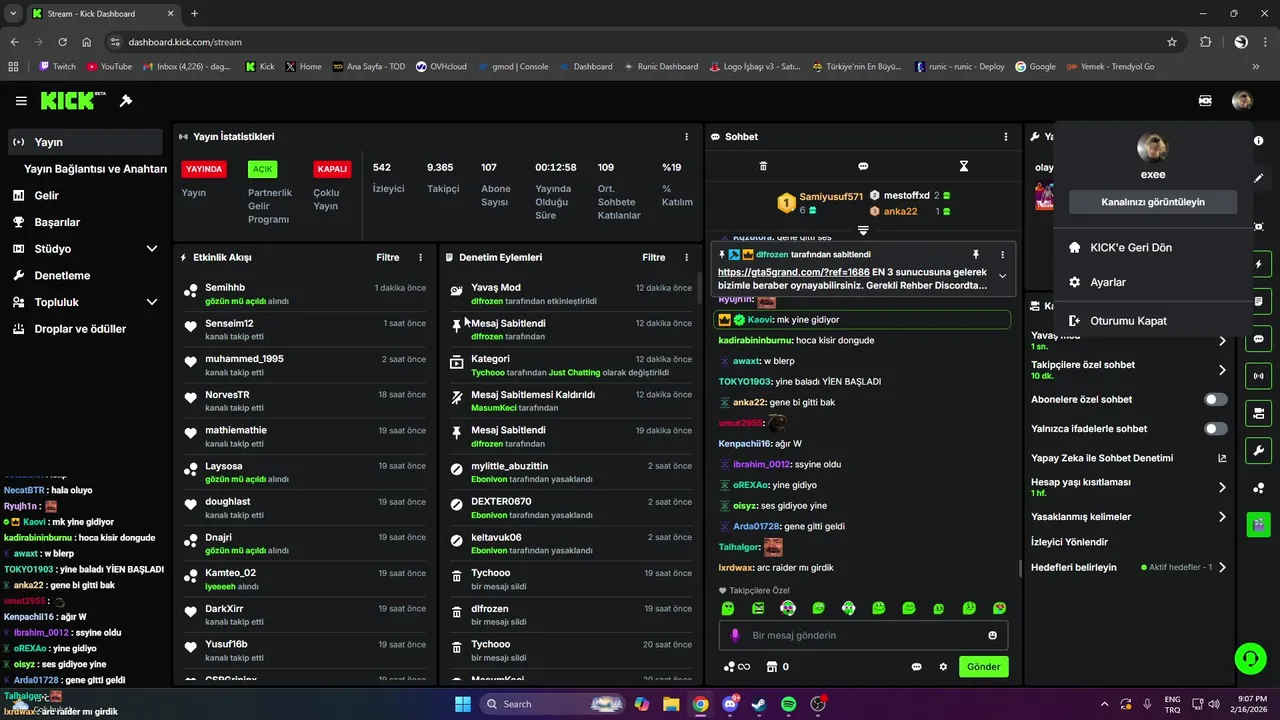Click the emoji picker icon in message box
Screen dimensions: 1280x720
[993, 635]
